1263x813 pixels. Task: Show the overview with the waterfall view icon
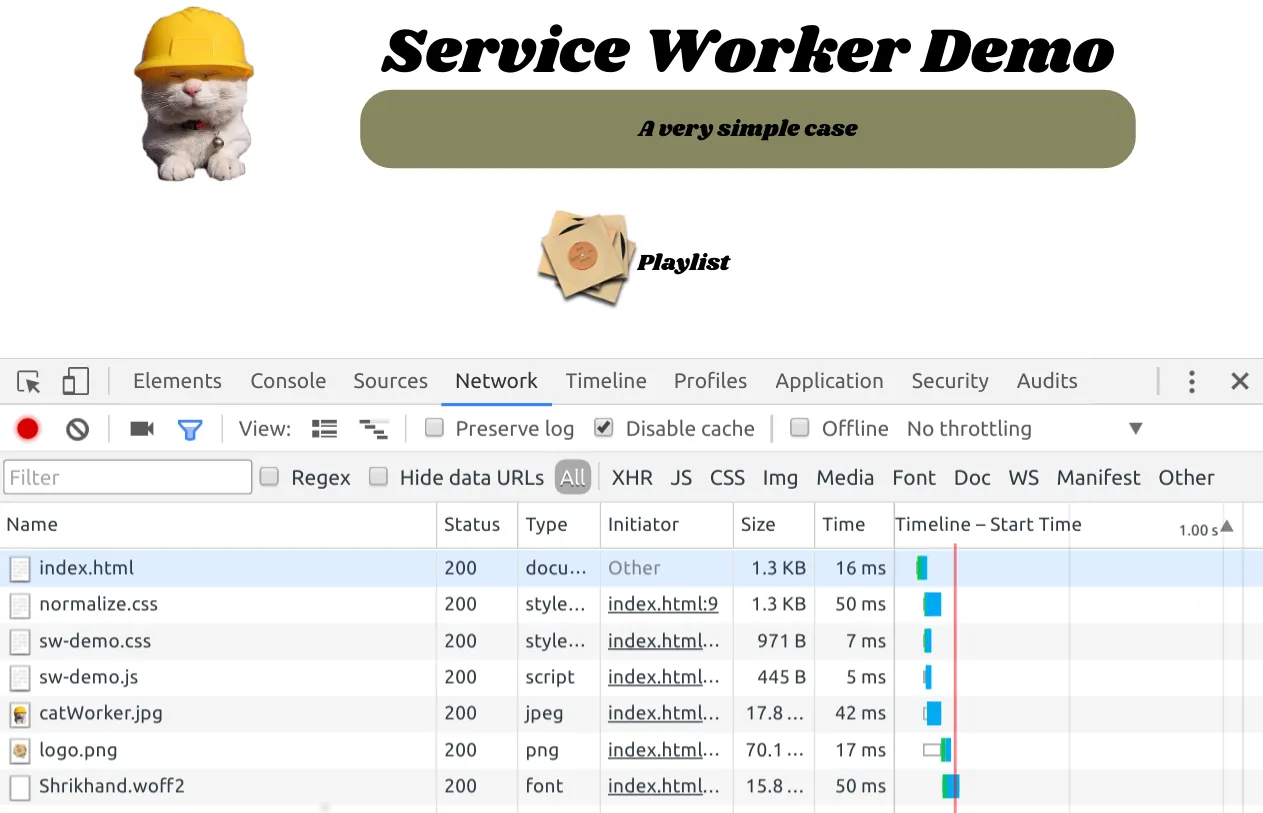tap(373, 429)
